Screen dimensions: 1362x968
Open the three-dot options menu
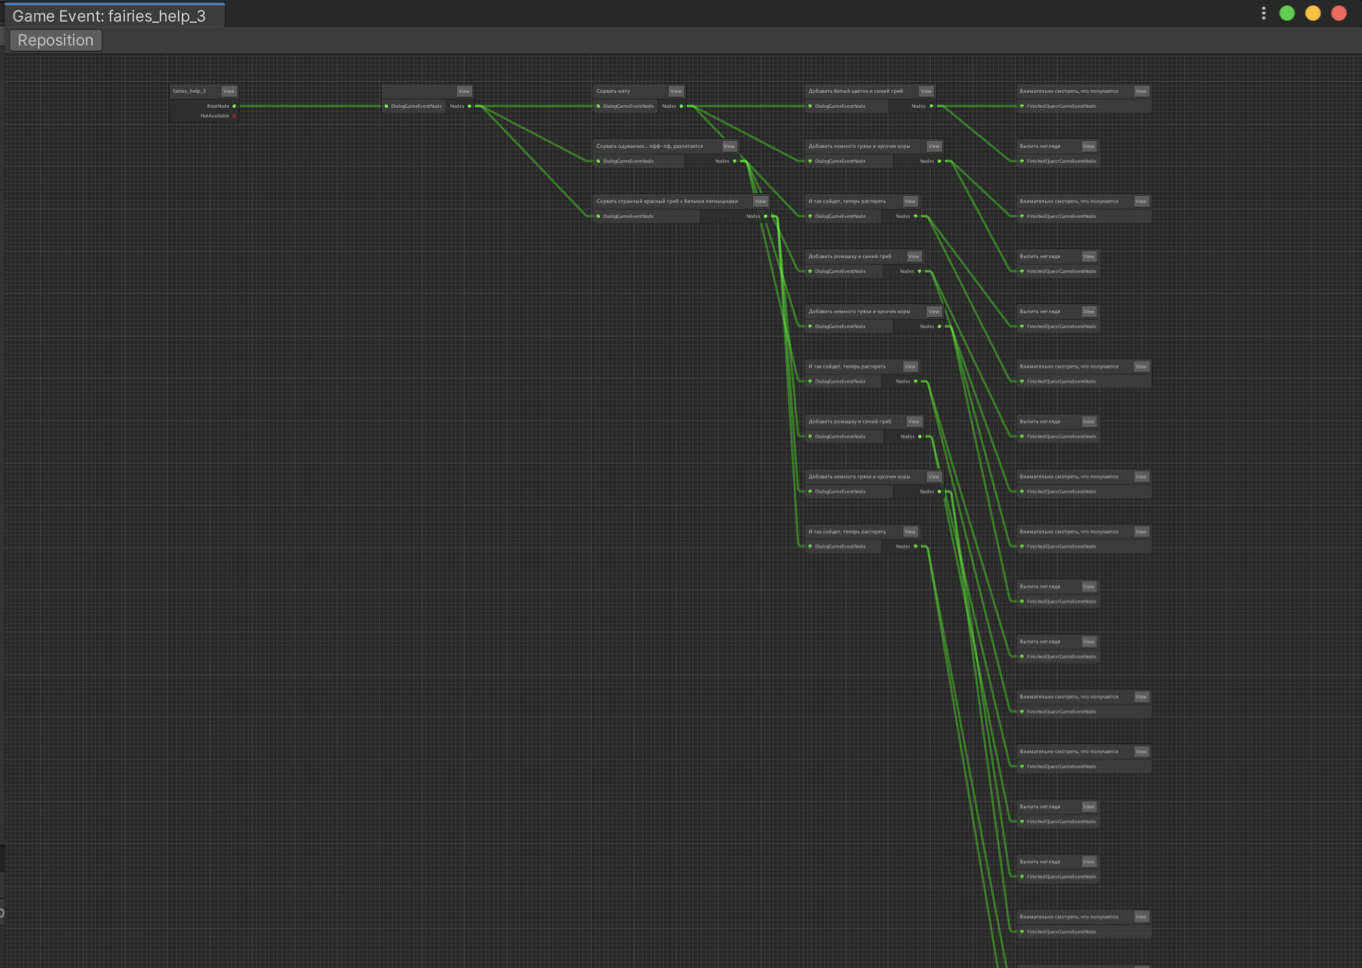click(1263, 13)
